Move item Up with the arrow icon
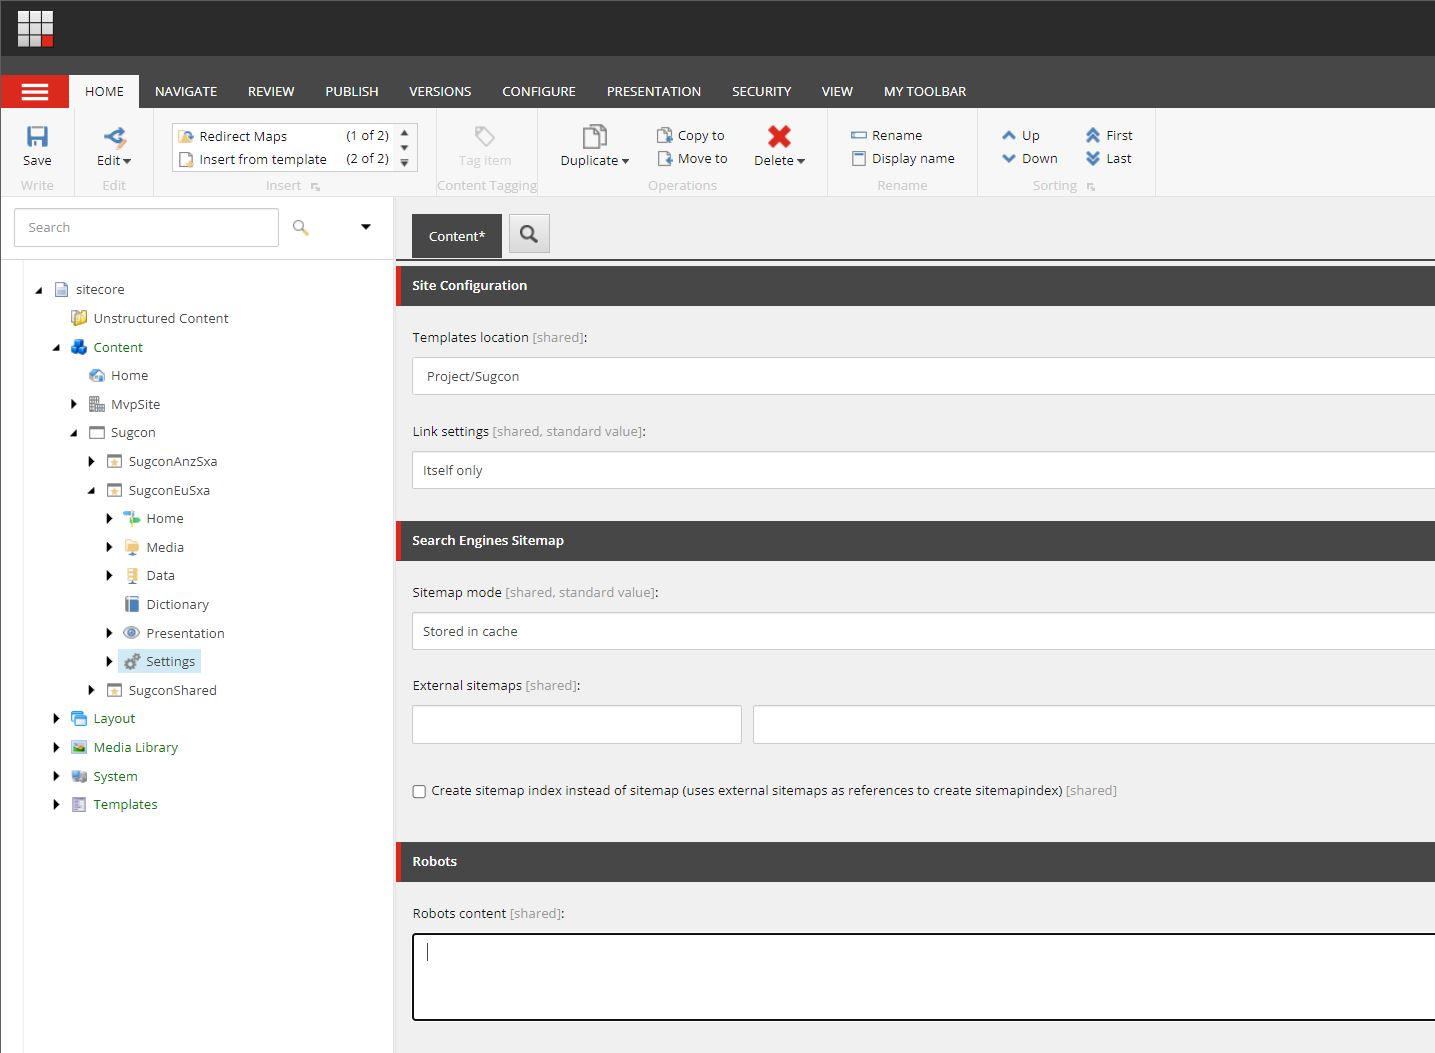Image resolution: width=1435 pixels, height=1053 pixels. point(1009,135)
